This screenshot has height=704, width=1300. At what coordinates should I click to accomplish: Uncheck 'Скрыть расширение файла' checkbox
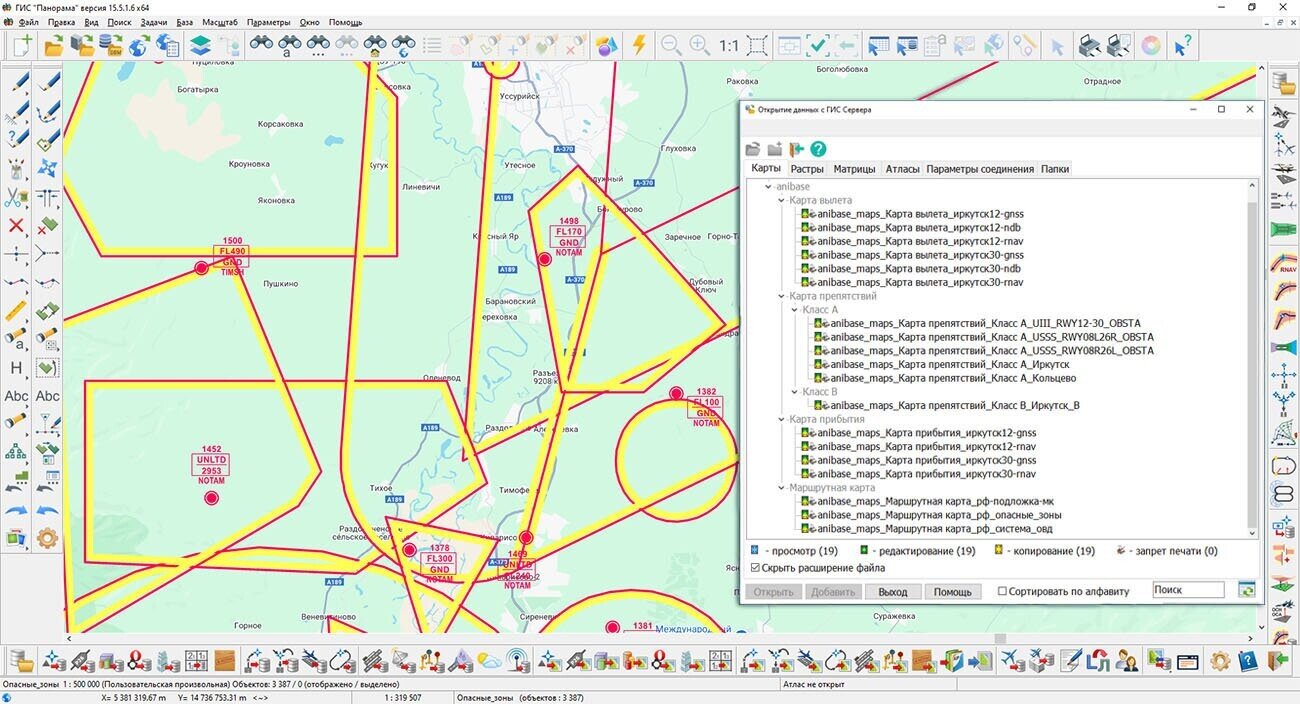[756, 568]
